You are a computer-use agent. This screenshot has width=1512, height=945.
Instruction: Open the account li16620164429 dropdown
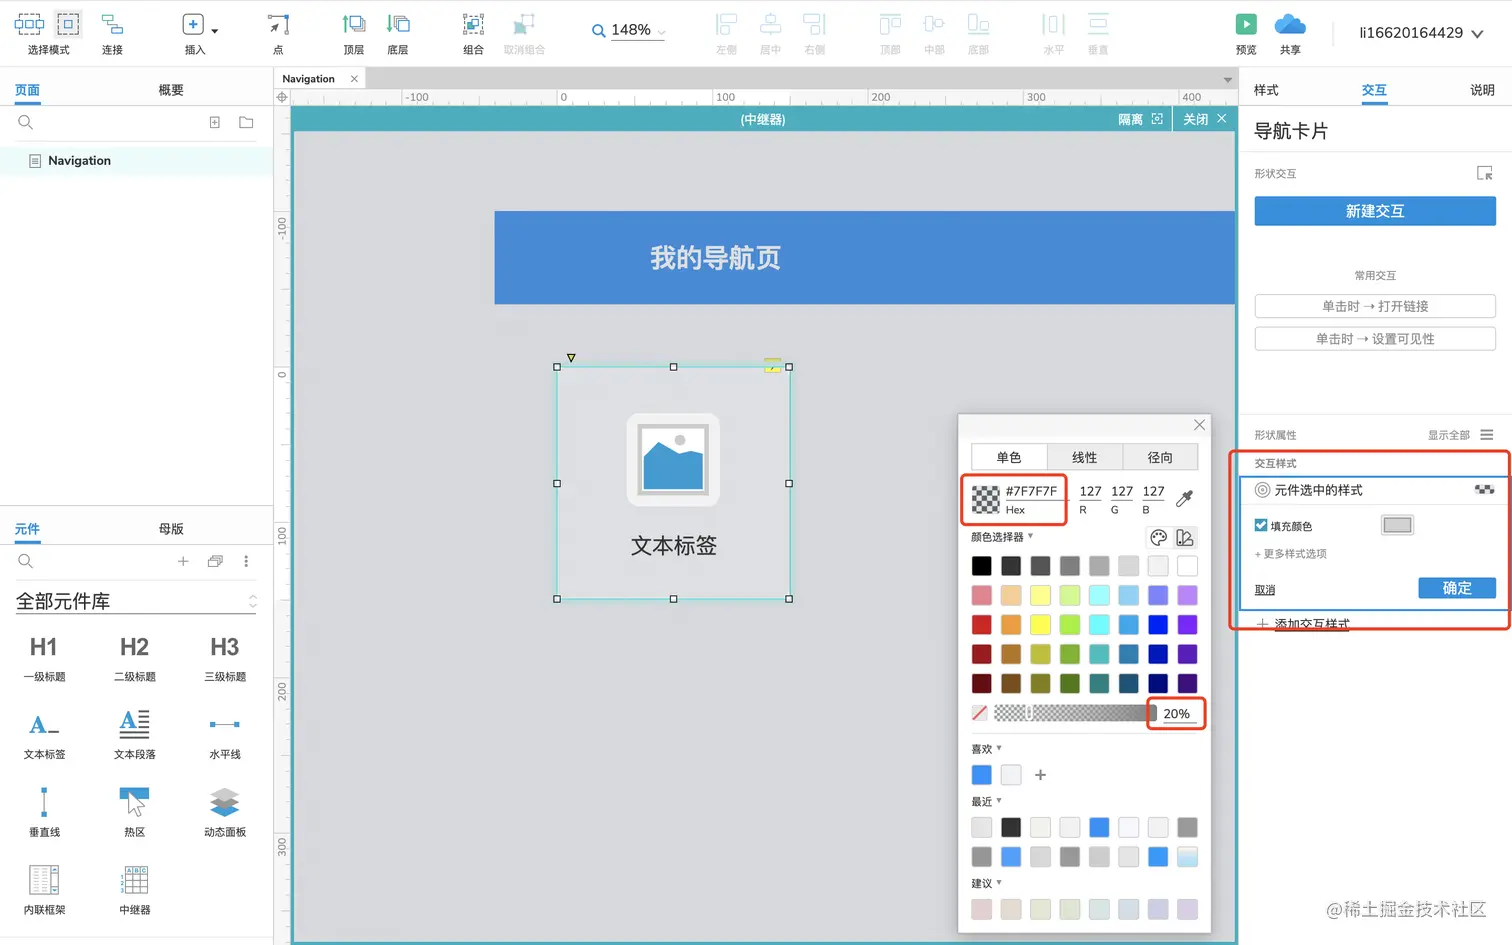tap(1421, 33)
